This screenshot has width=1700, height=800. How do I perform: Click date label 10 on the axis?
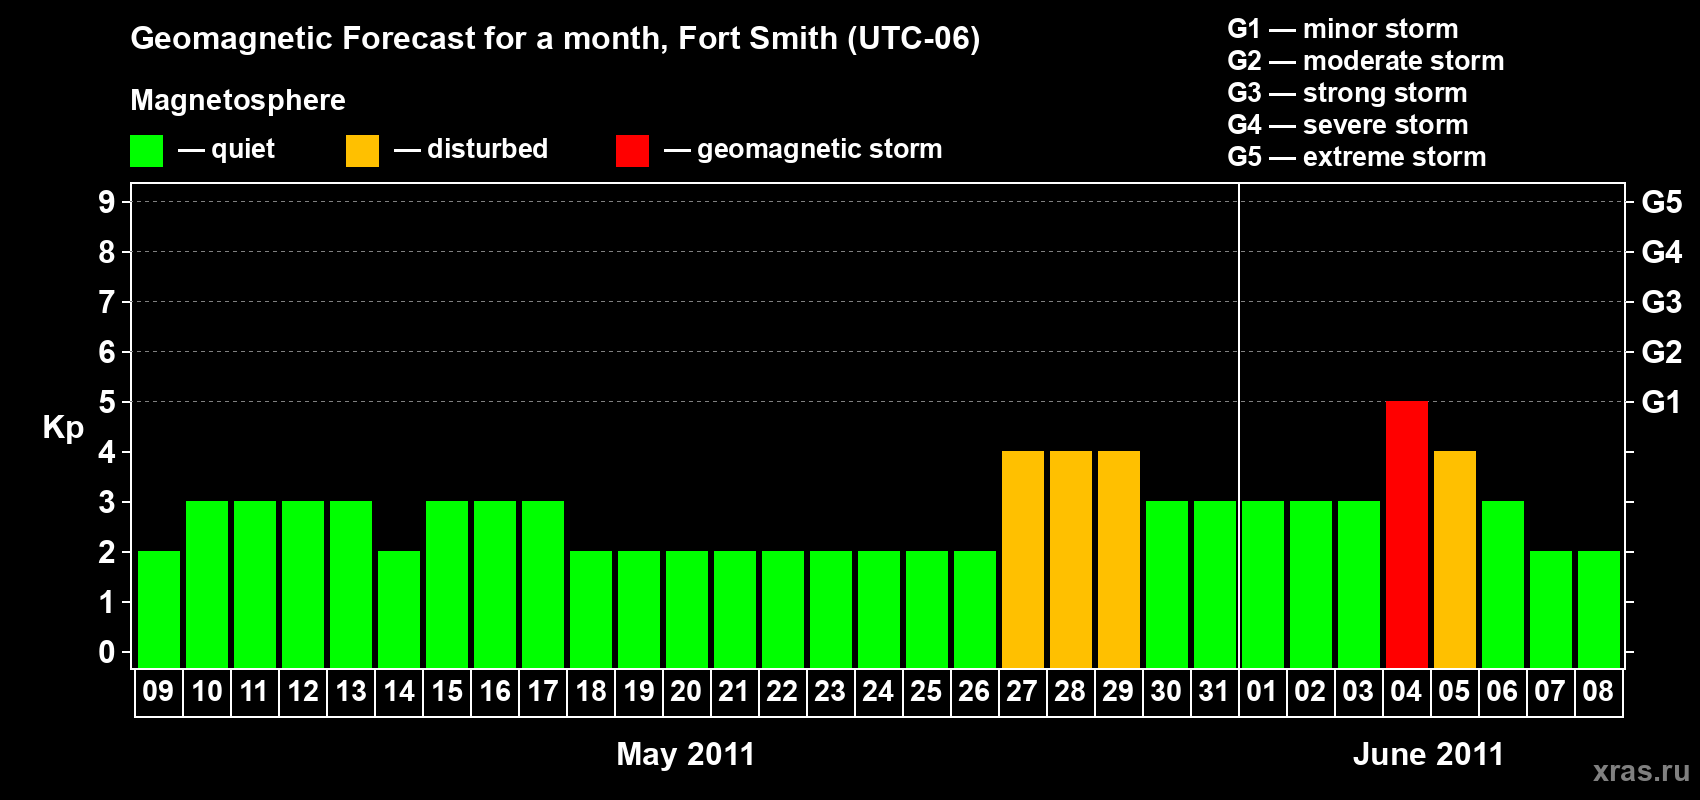(207, 691)
